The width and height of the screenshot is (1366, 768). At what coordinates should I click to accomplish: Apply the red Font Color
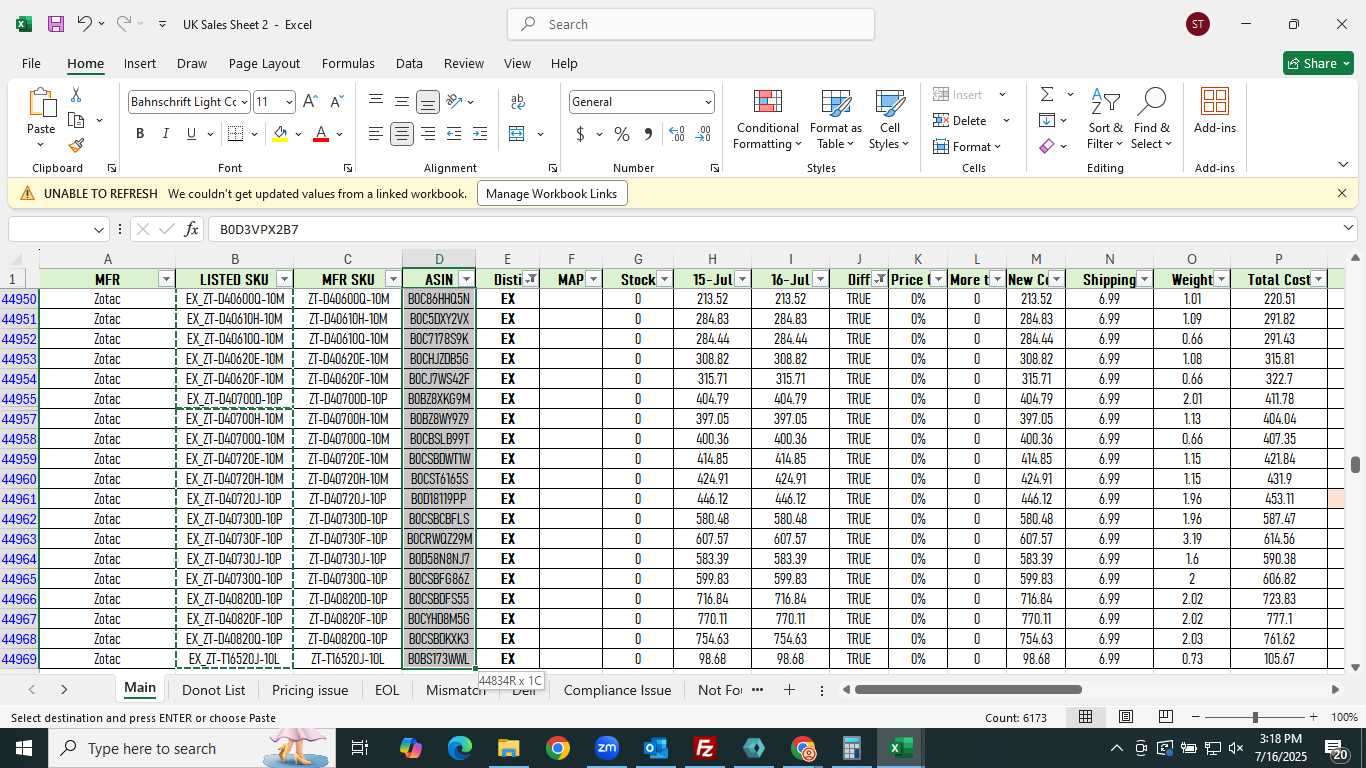coord(321,134)
